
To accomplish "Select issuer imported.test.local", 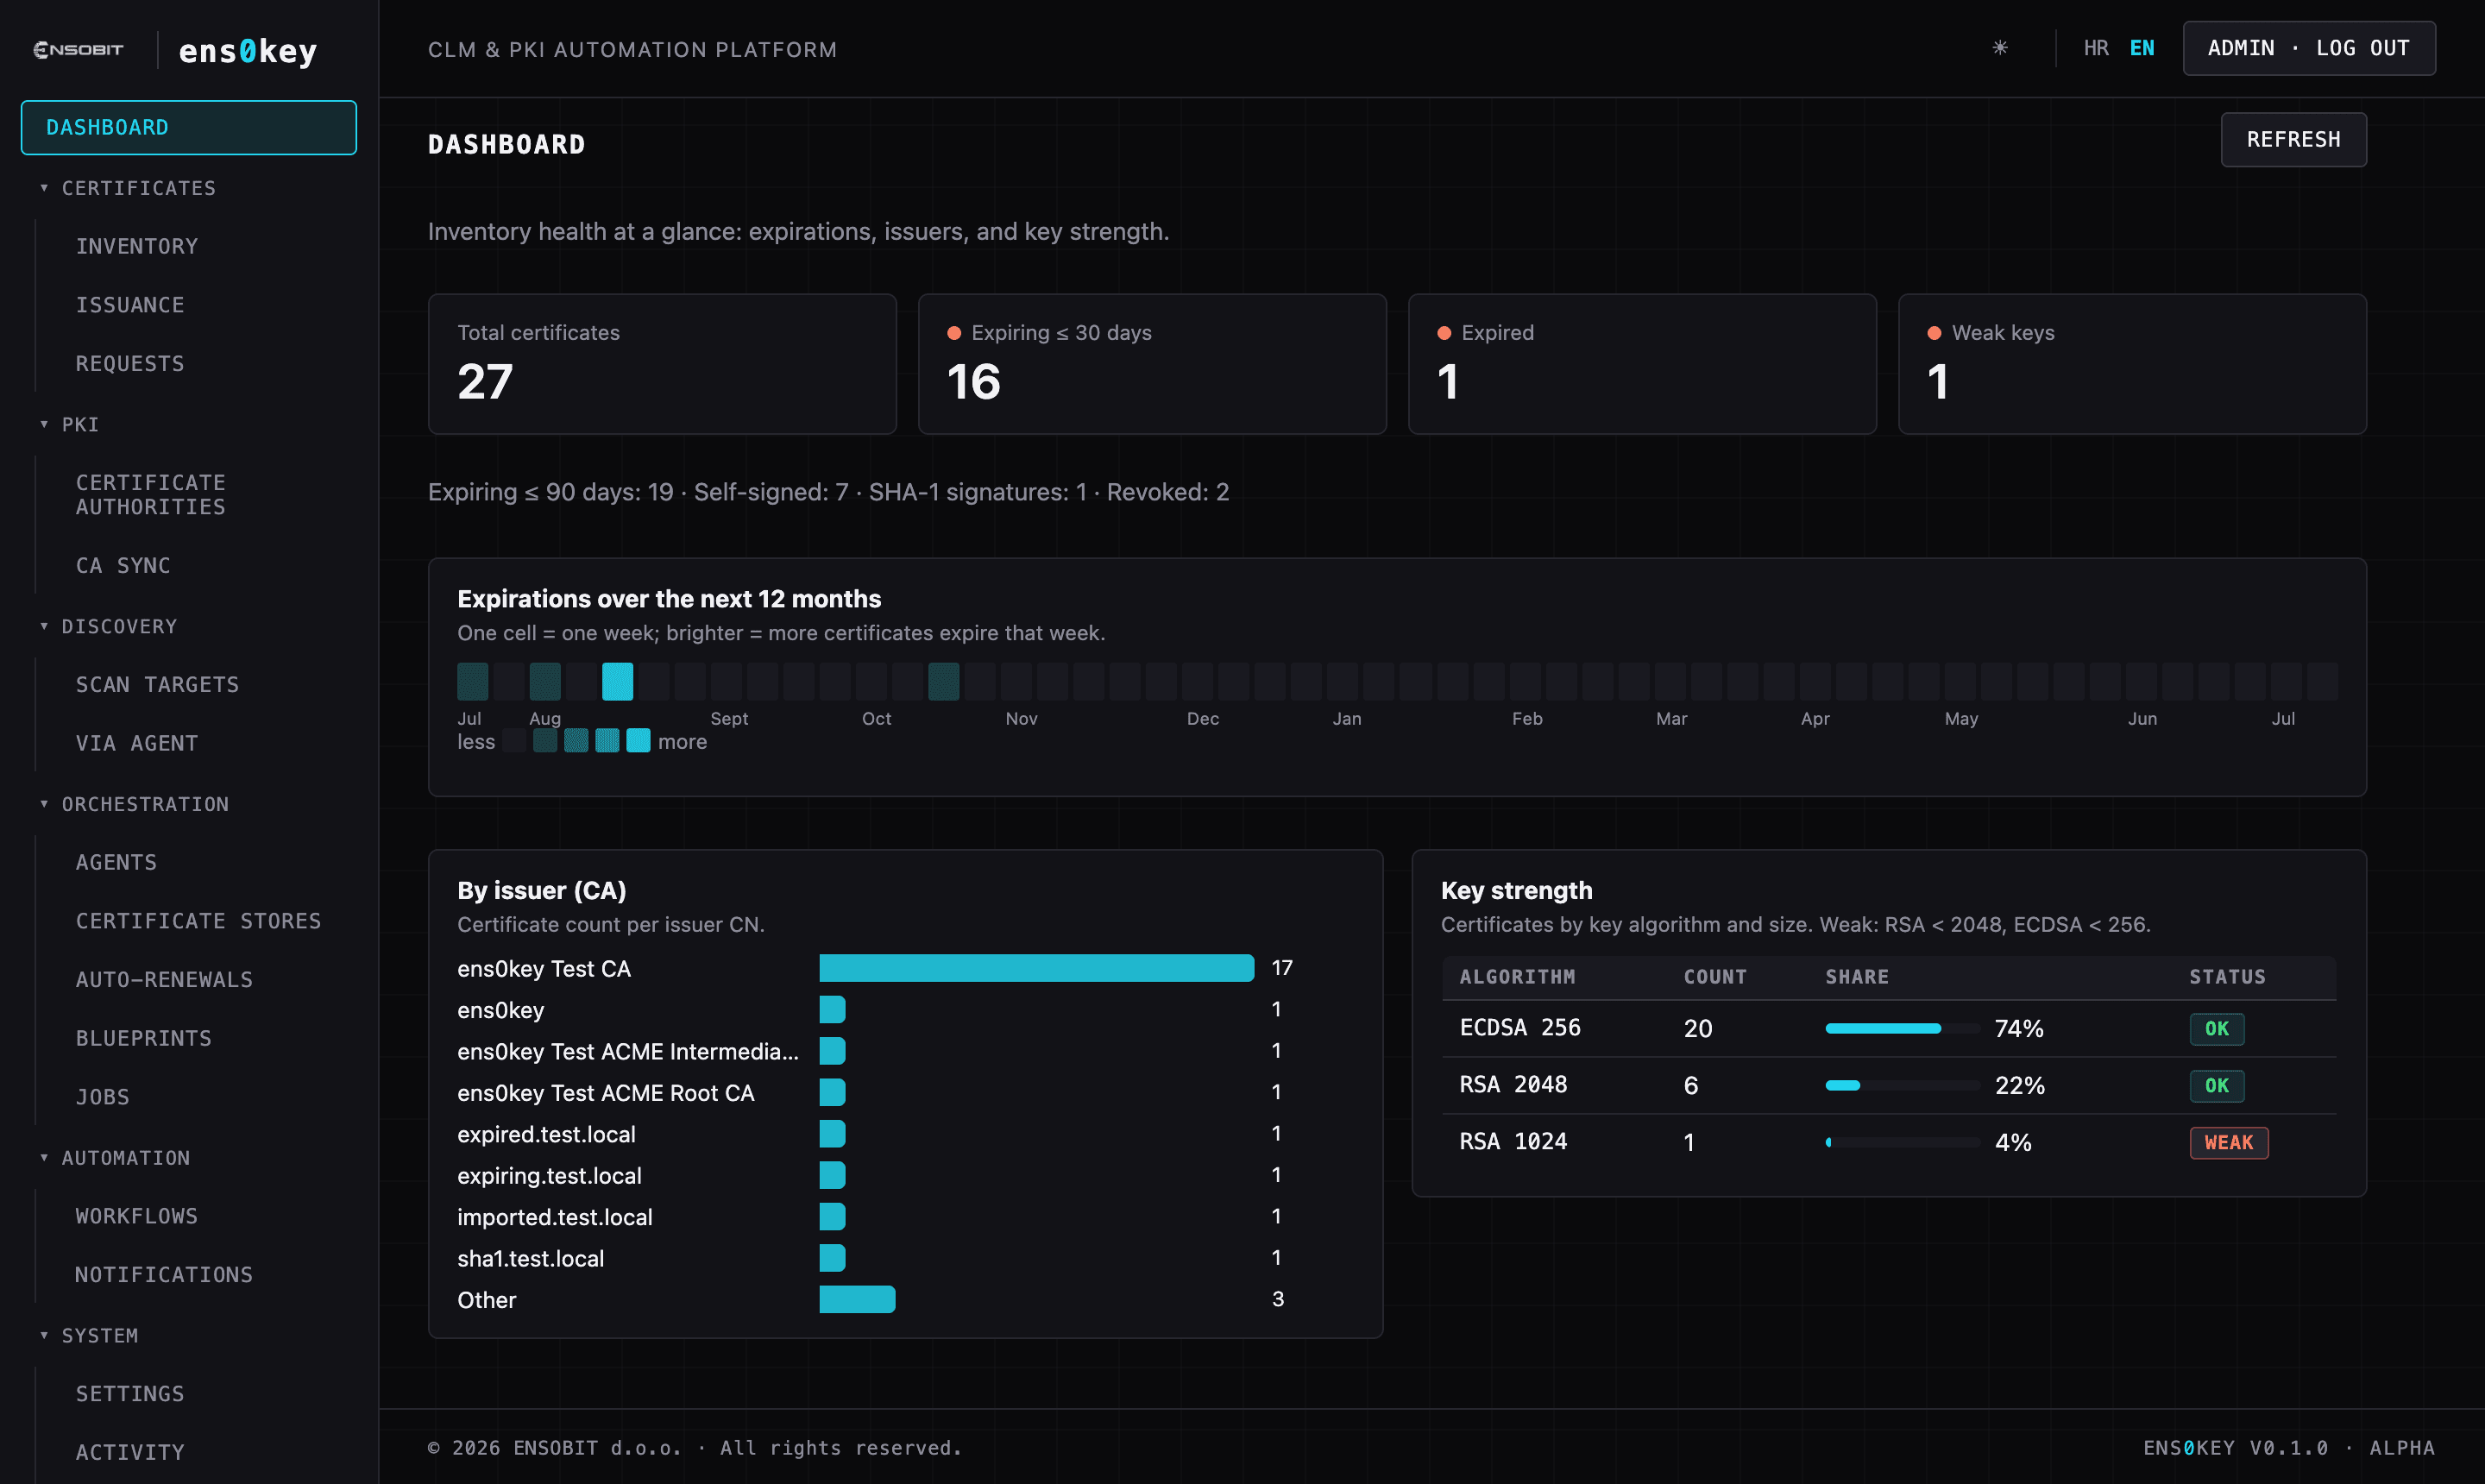I will pyautogui.click(x=555, y=1217).
